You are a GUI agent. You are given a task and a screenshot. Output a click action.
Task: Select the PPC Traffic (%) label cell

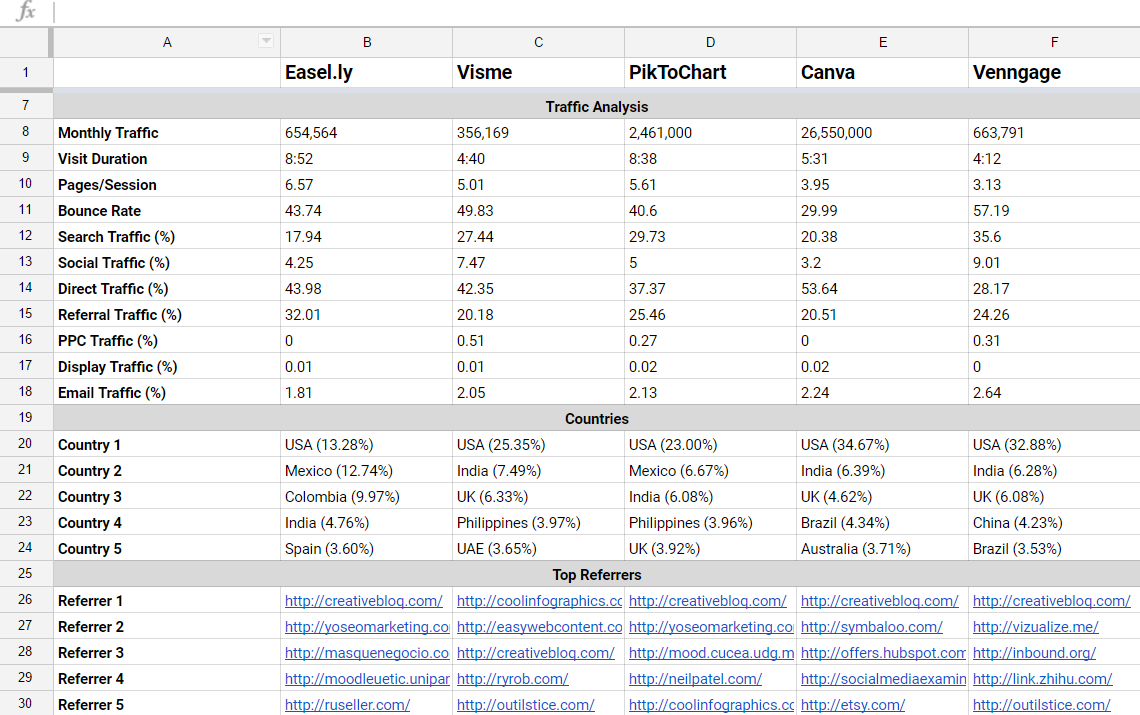[167, 340]
